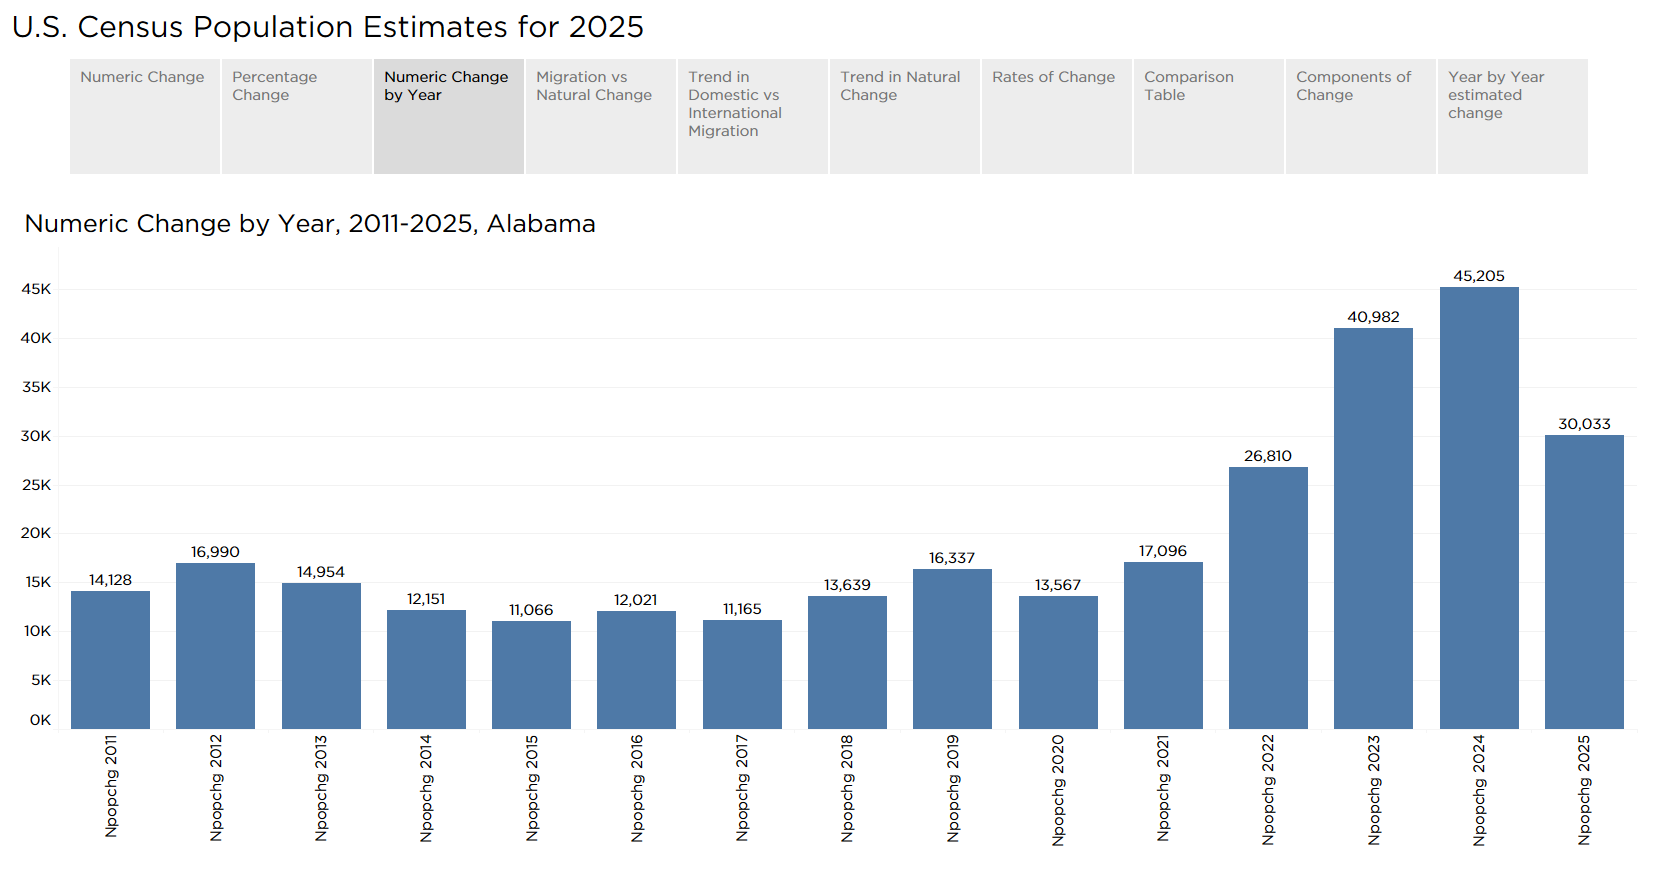Viewport: 1657px width, 877px height.
Task: Select the Numeric Change by Year tab
Action: click(x=449, y=115)
